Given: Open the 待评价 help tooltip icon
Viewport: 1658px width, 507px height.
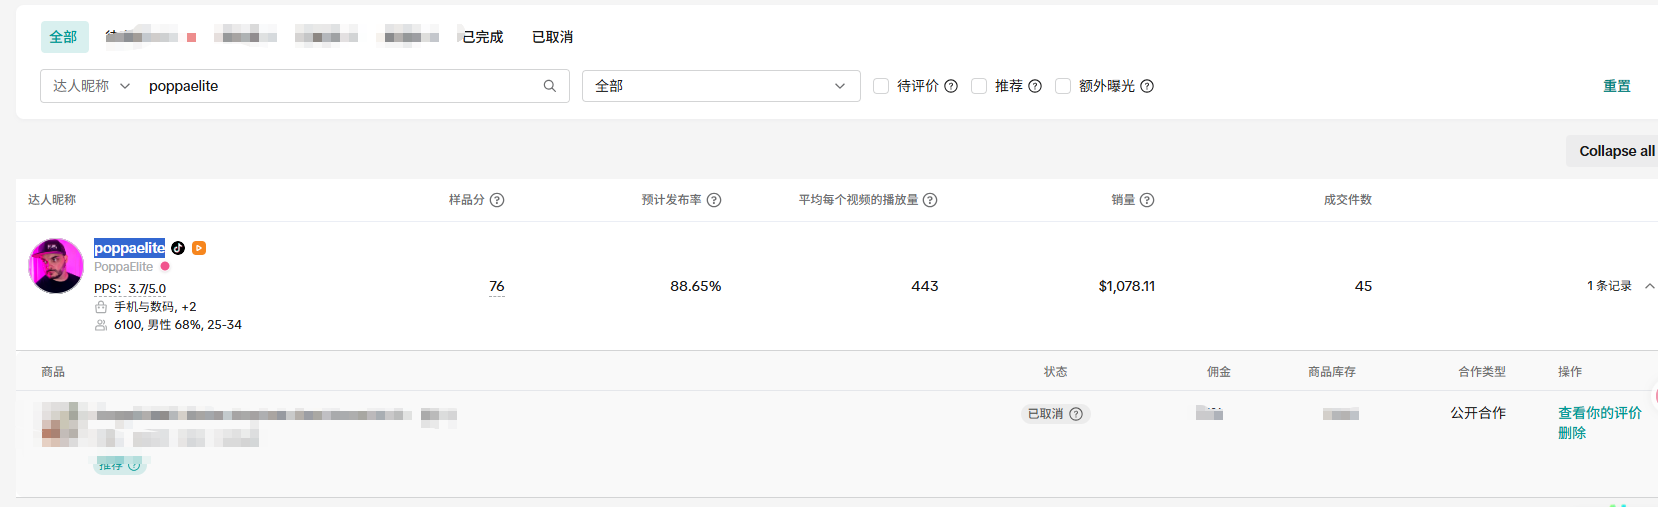Looking at the screenshot, I should click(951, 86).
